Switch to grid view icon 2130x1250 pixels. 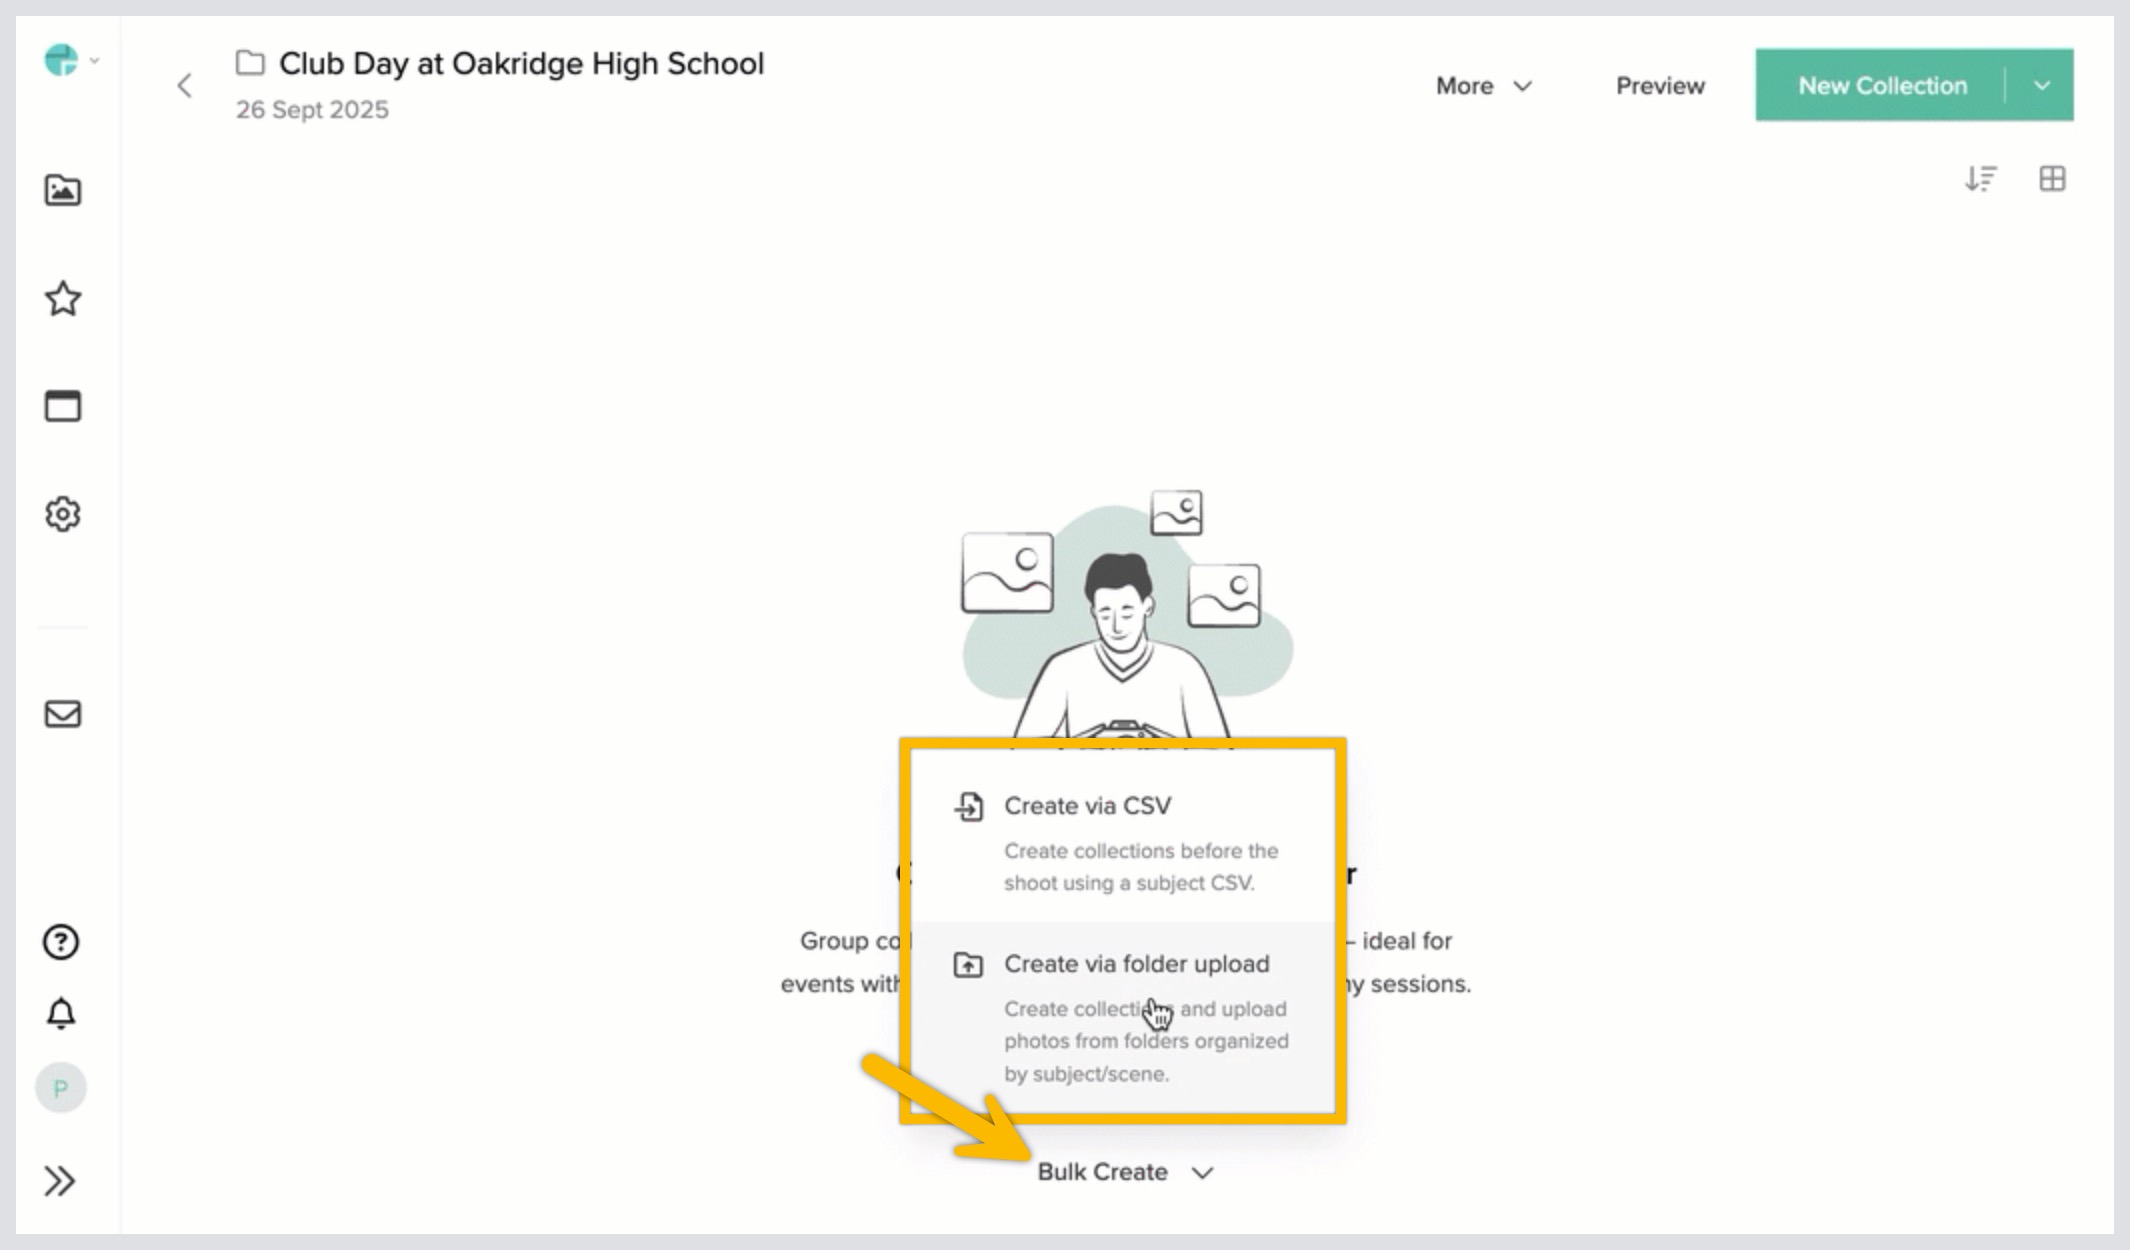2052,179
